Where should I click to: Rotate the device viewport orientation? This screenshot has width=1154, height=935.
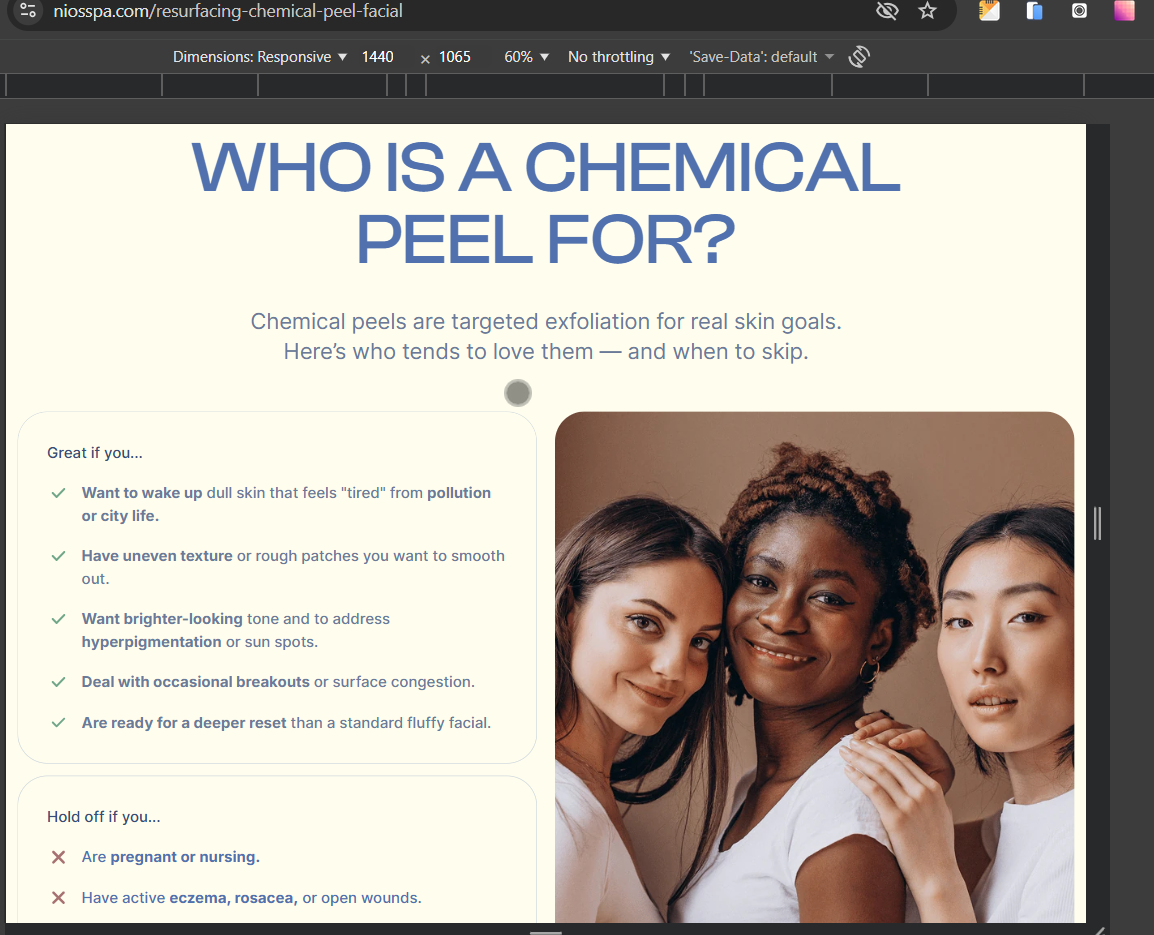tap(859, 57)
